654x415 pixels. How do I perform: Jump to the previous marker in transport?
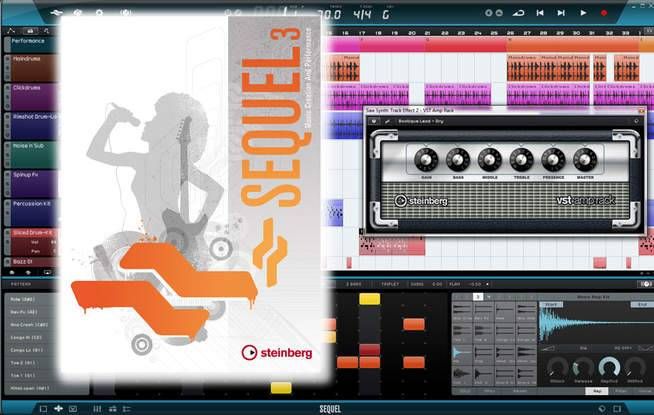click(x=539, y=13)
